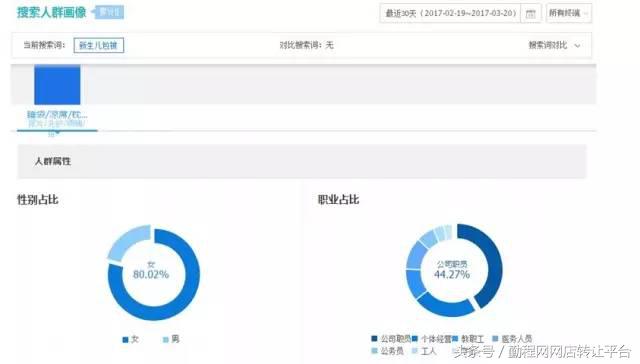This screenshot has width=640, height=364.
Task: Toggle the 工人 legend item
Action: point(424,351)
